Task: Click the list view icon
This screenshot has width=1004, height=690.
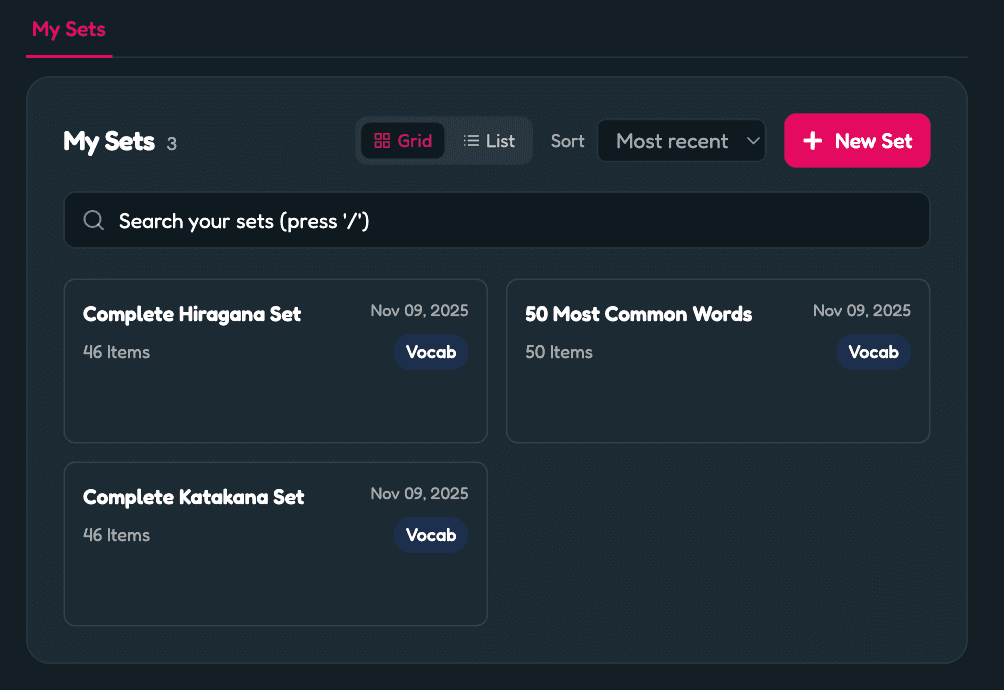Action: [471, 141]
